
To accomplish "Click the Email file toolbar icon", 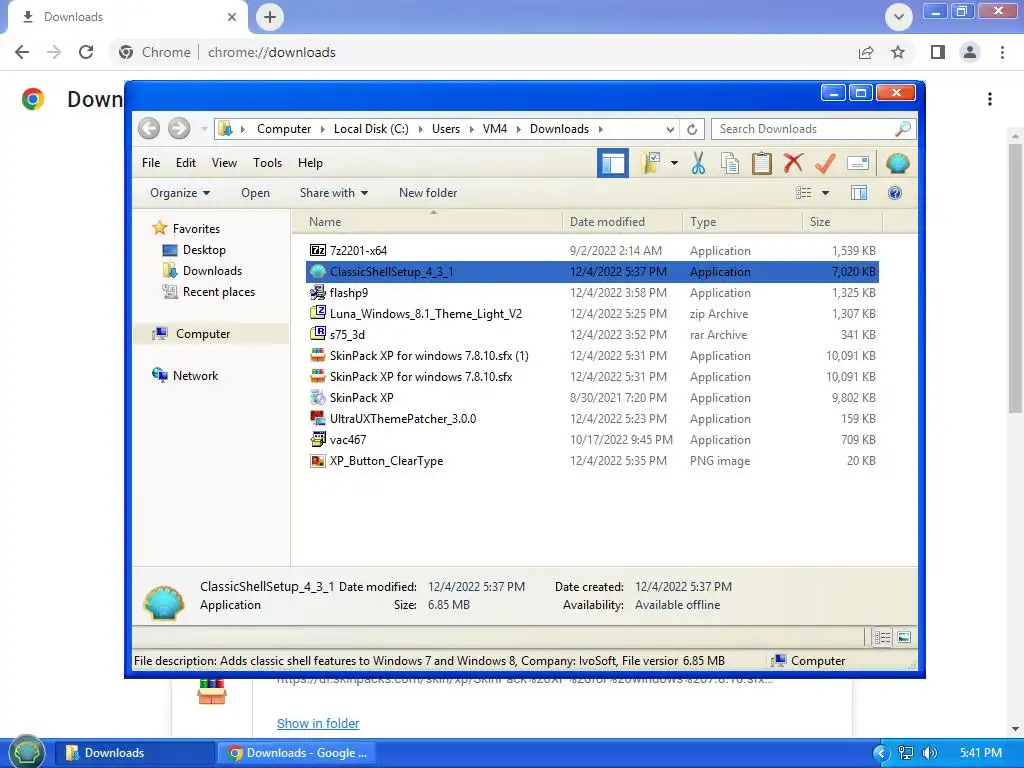I will (x=857, y=163).
